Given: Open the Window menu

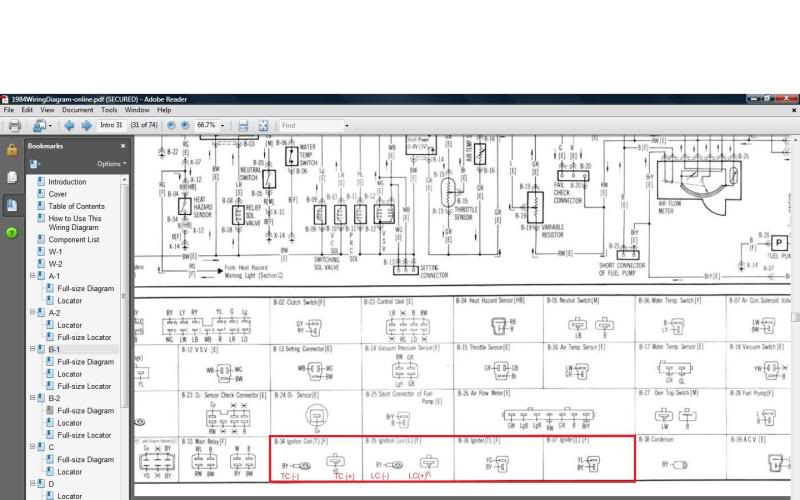Looking at the screenshot, I should (x=137, y=110).
